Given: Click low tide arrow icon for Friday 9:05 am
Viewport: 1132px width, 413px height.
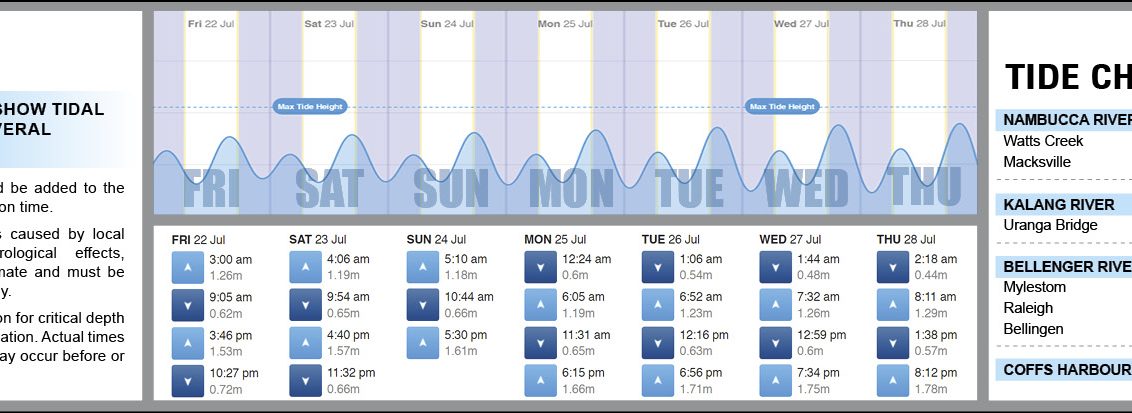Looking at the screenshot, I should tap(186, 305).
